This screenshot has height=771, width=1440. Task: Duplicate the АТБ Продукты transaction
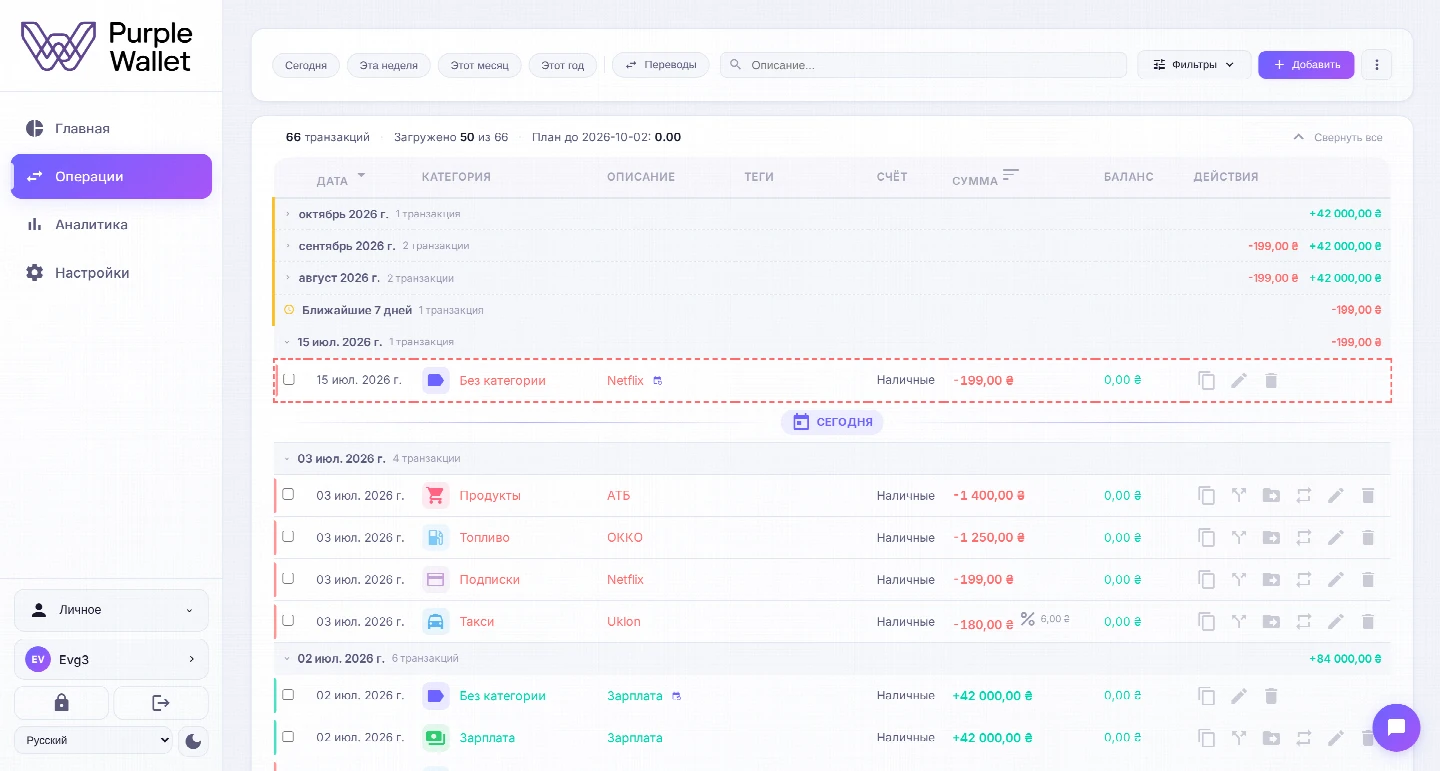tap(1207, 495)
